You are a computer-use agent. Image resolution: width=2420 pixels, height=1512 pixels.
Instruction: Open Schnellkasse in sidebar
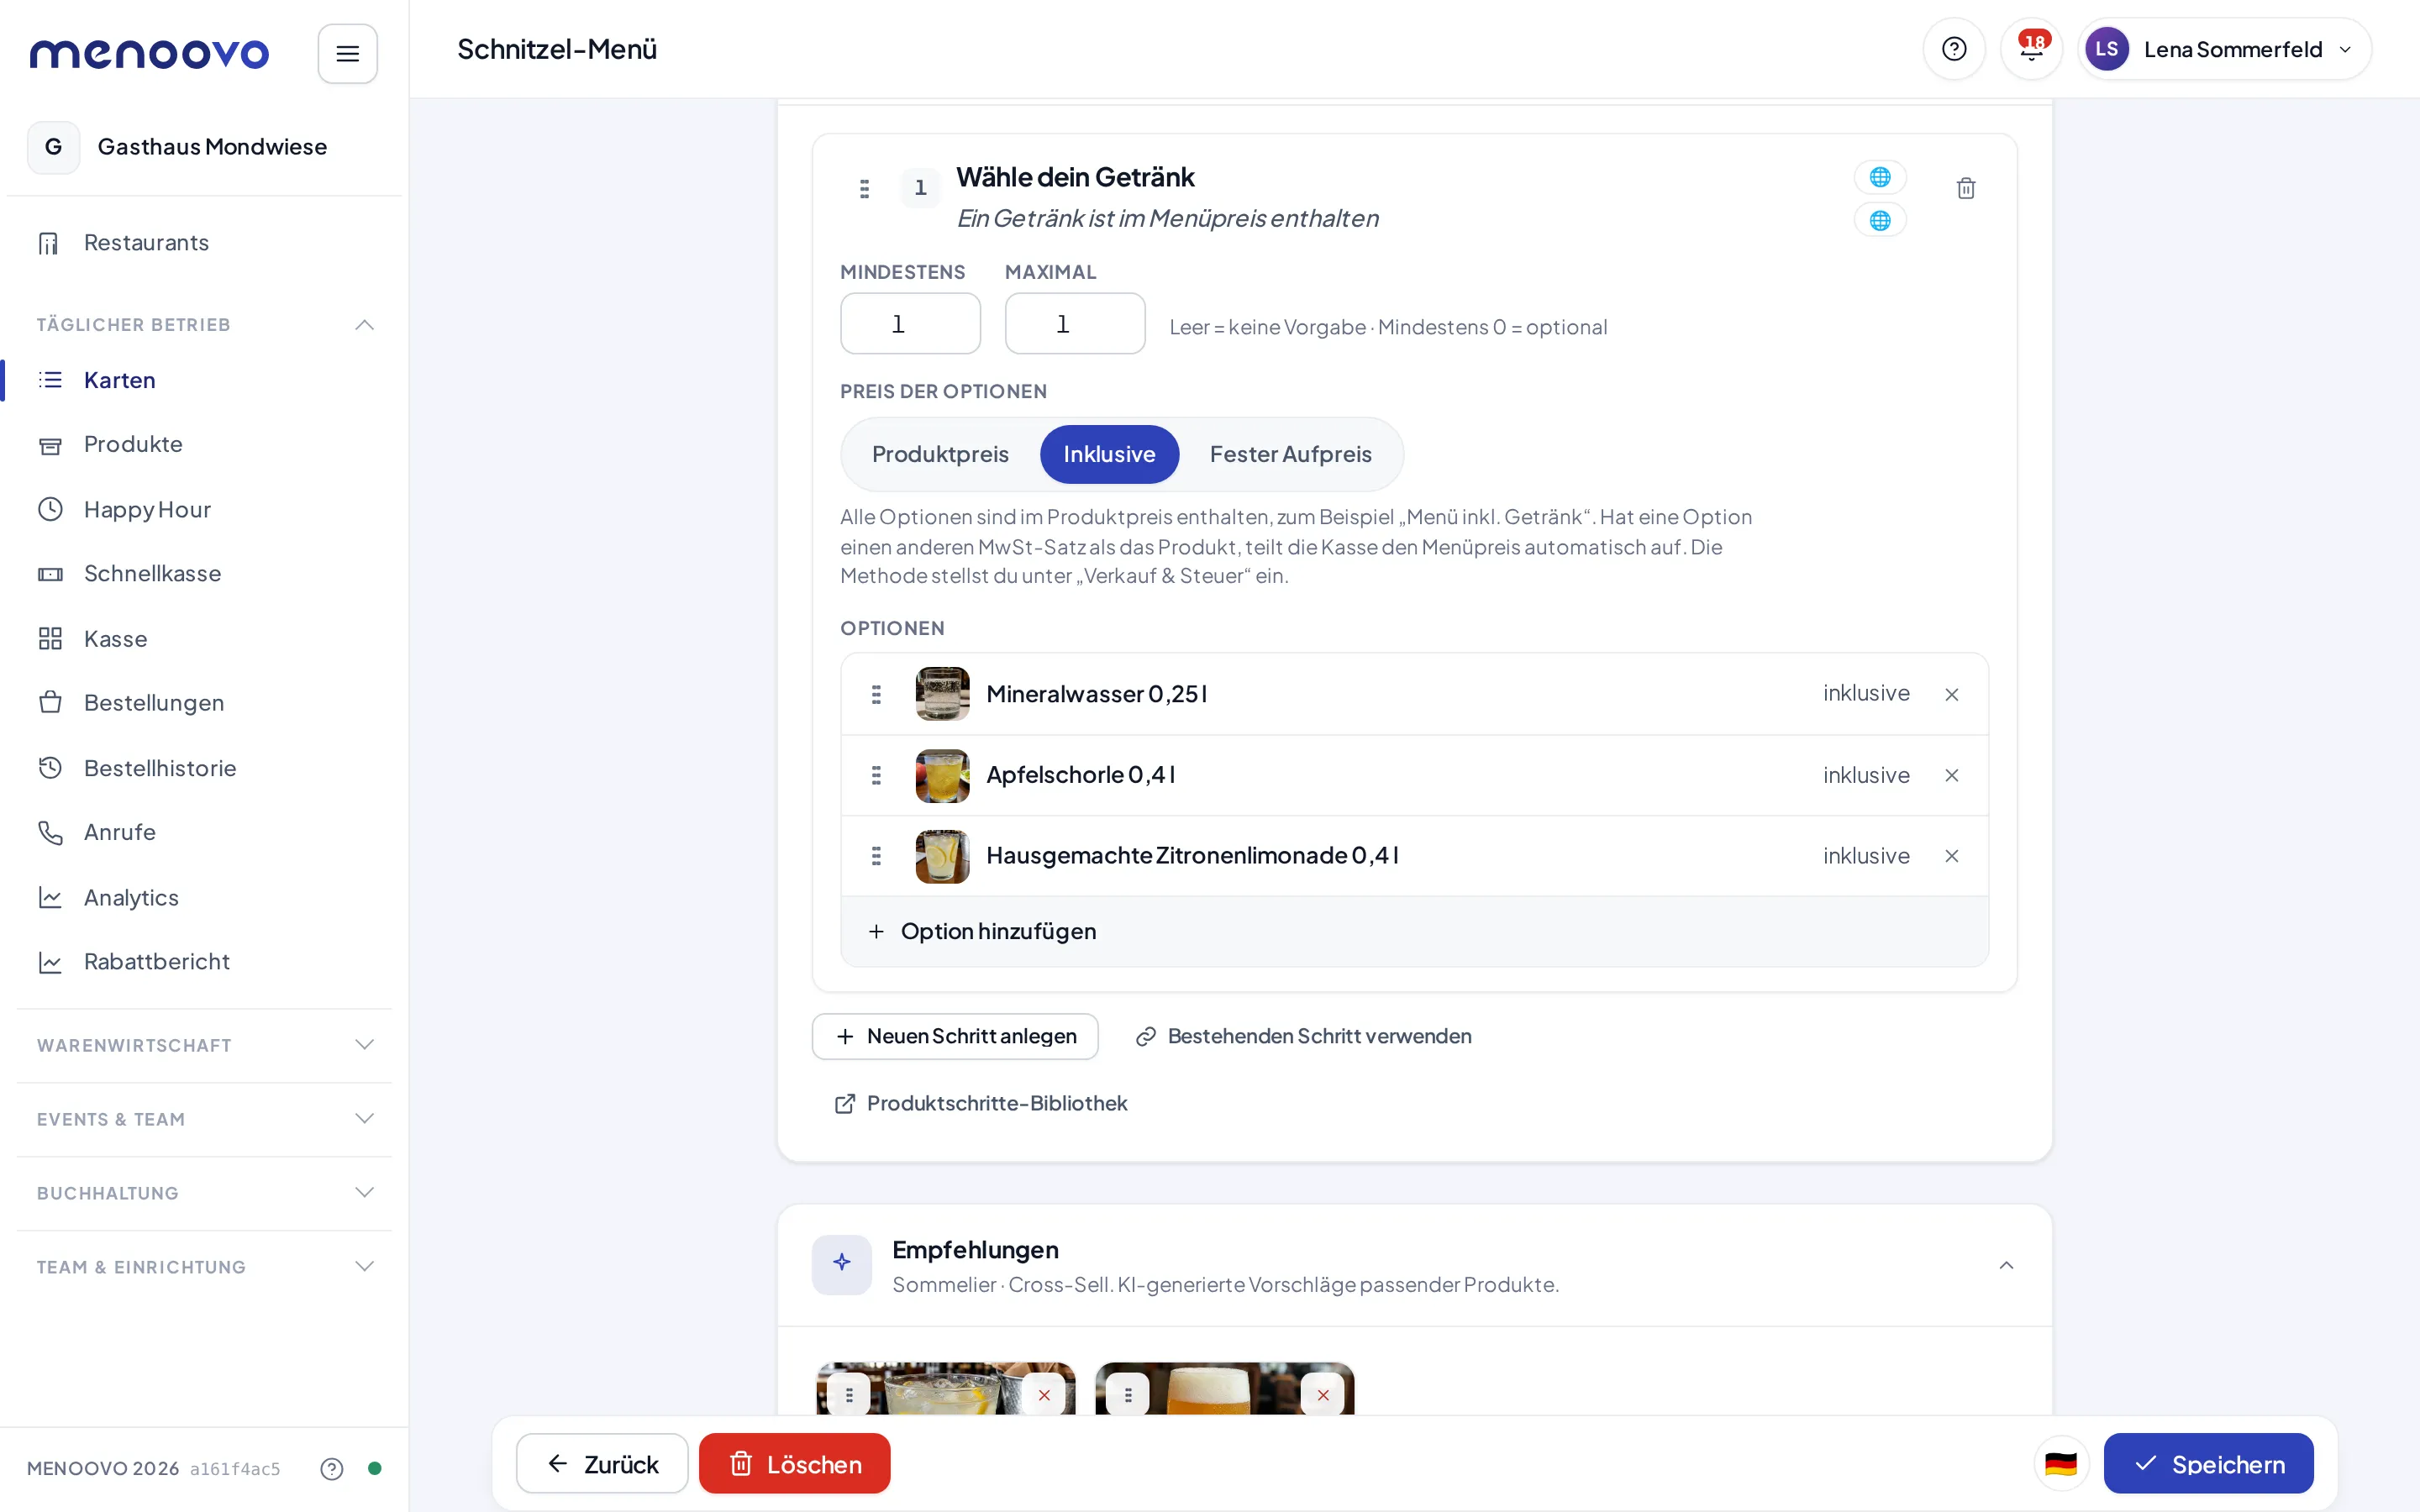(x=152, y=573)
